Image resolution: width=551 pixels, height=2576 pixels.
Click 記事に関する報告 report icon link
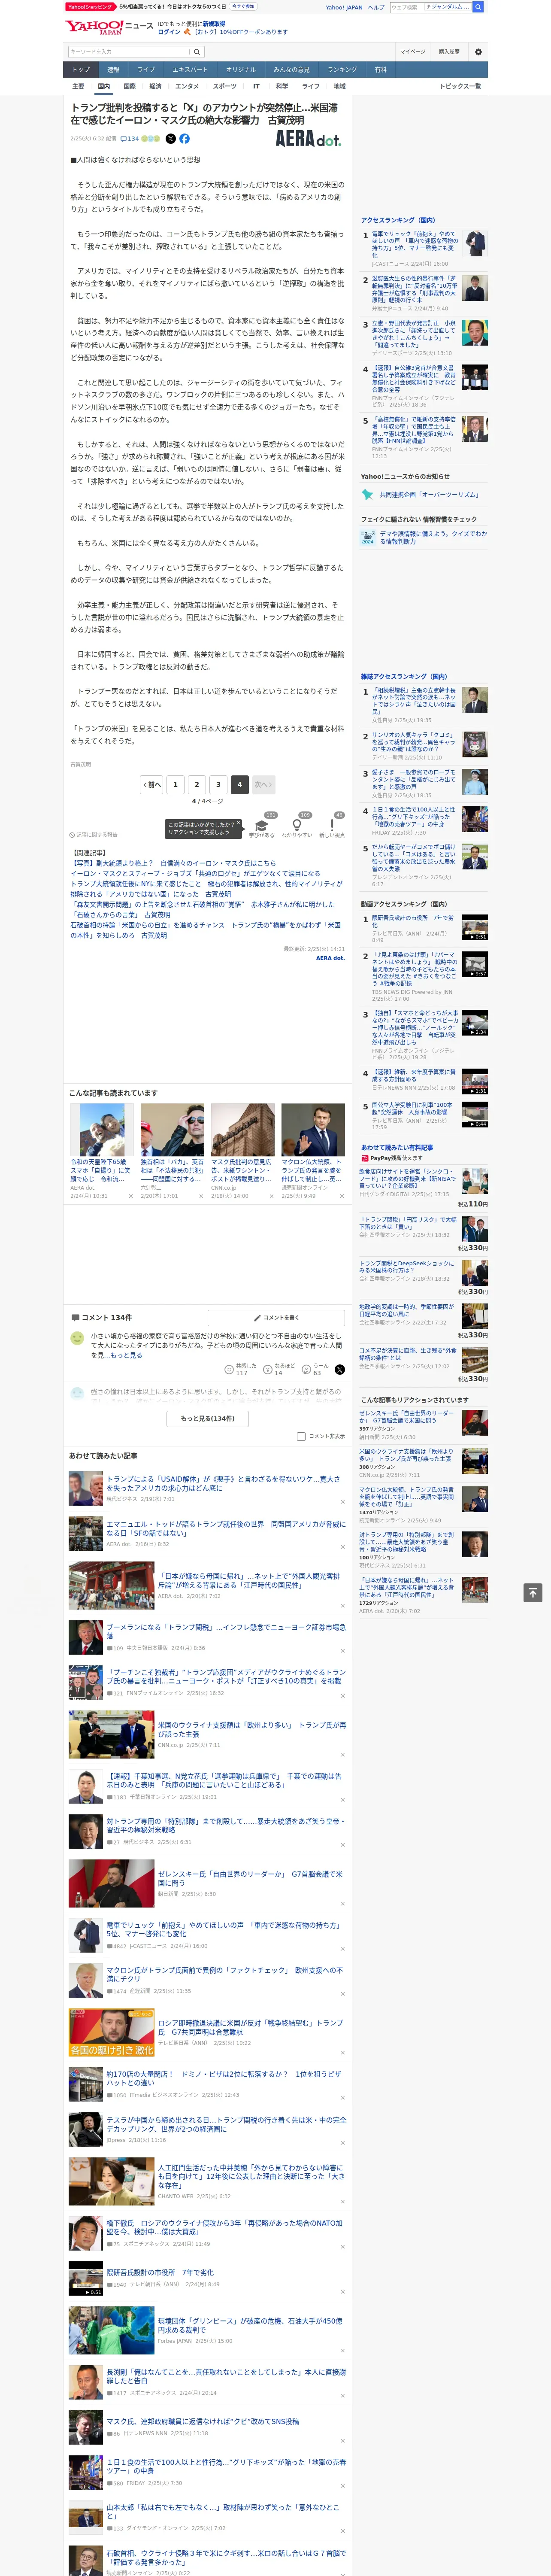[x=93, y=834]
